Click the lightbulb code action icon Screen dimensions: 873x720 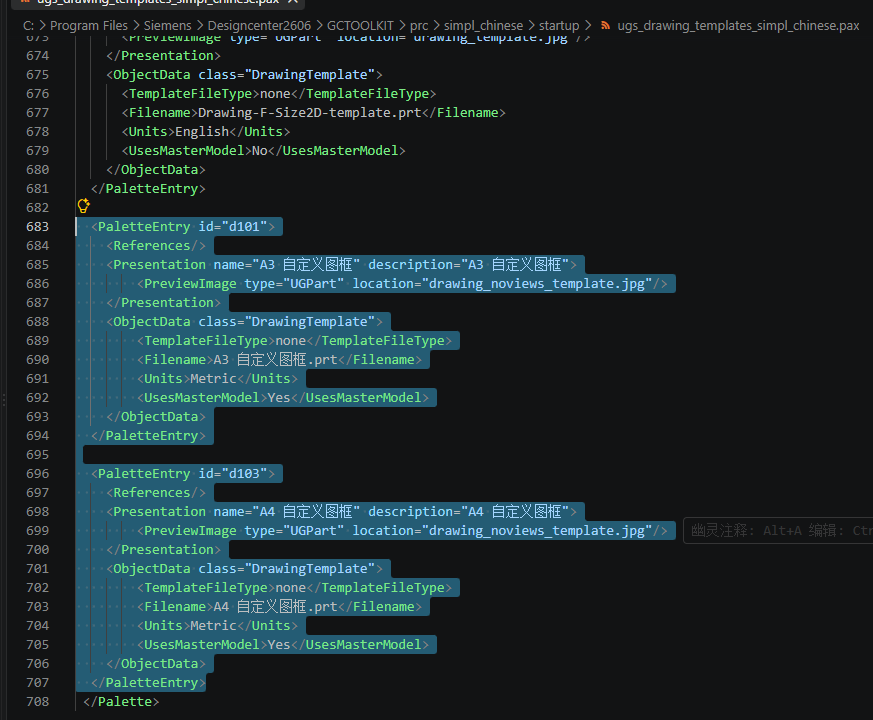84,206
